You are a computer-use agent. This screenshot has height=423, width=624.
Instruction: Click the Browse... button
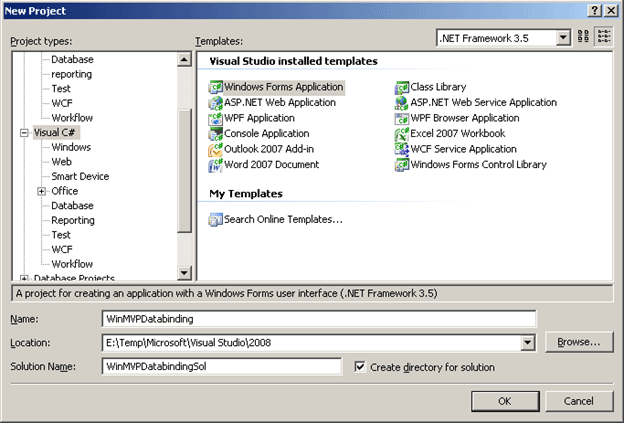pos(579,342)
